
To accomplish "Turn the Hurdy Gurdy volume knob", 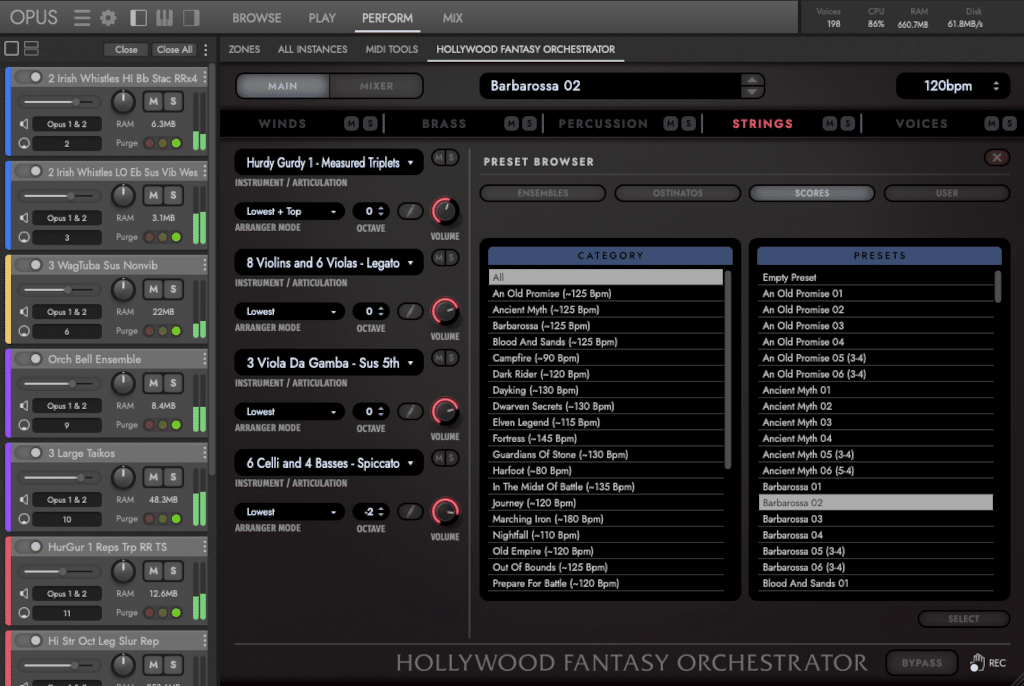I will click(445, 211).
